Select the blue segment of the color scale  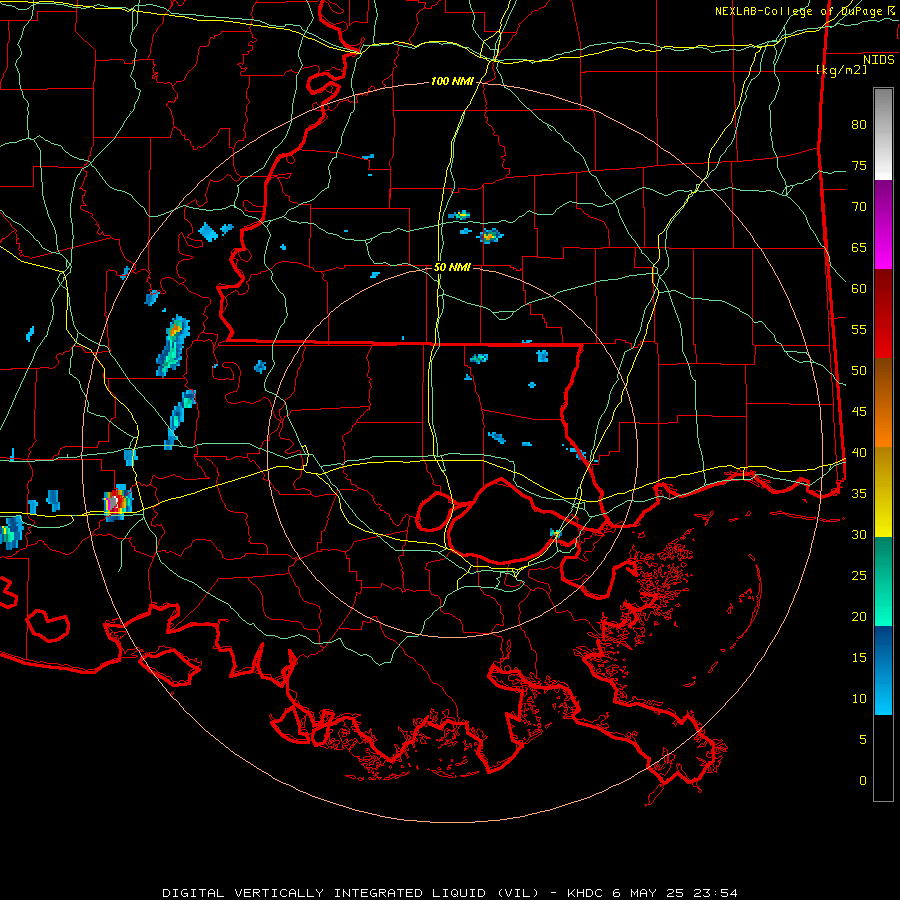(883, 670)
